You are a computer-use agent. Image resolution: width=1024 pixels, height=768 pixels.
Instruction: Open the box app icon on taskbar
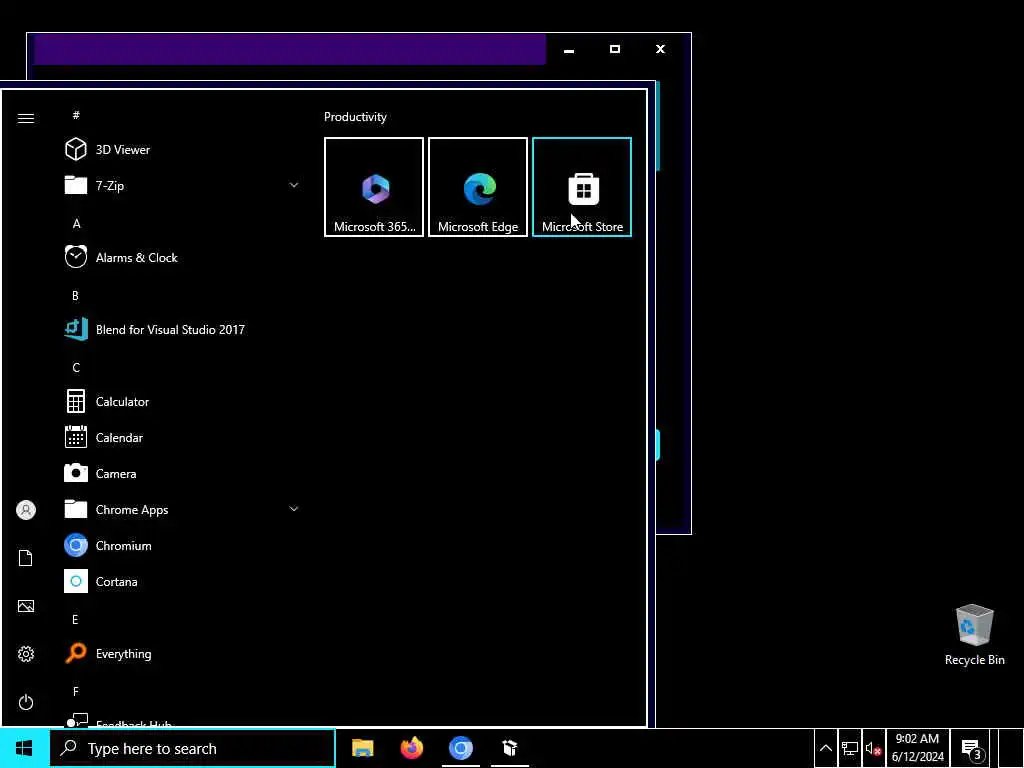point(509,748)
